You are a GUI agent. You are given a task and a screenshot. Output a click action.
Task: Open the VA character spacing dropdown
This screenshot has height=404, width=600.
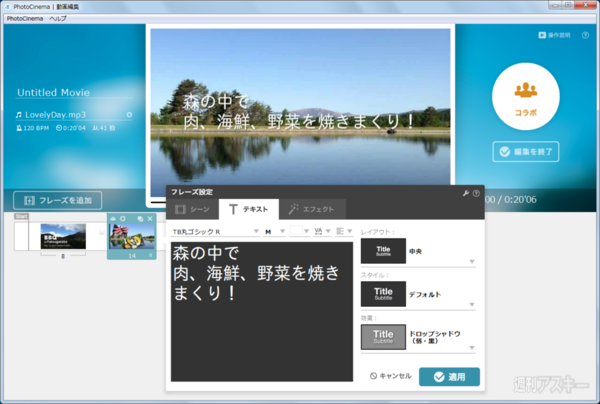(x=322, y=231)
